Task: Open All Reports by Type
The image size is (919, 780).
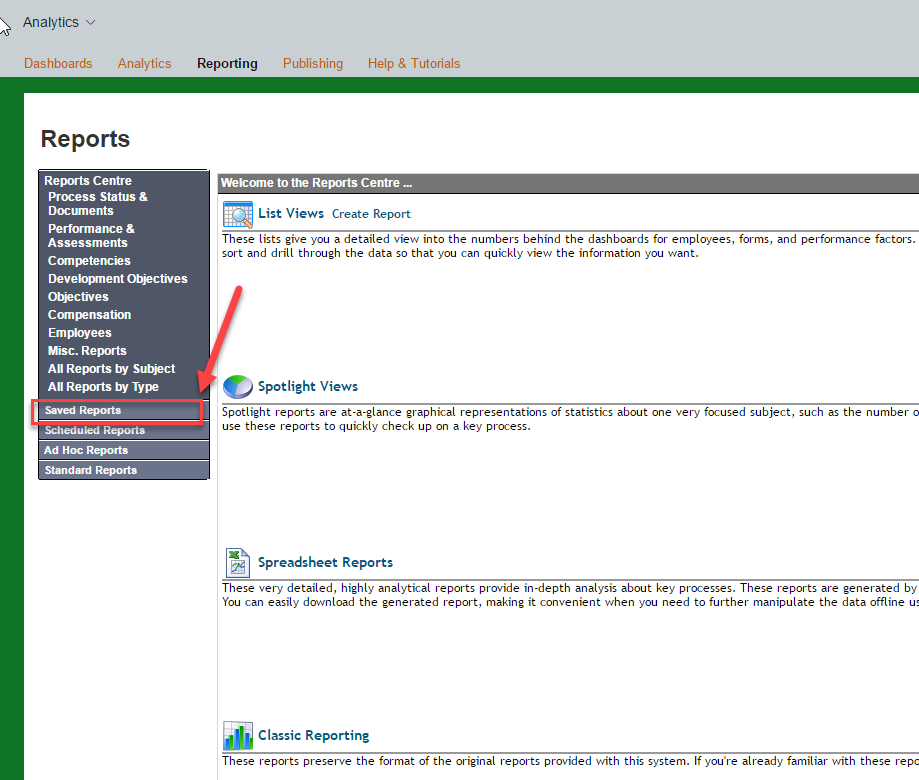Action: (103, 387)
